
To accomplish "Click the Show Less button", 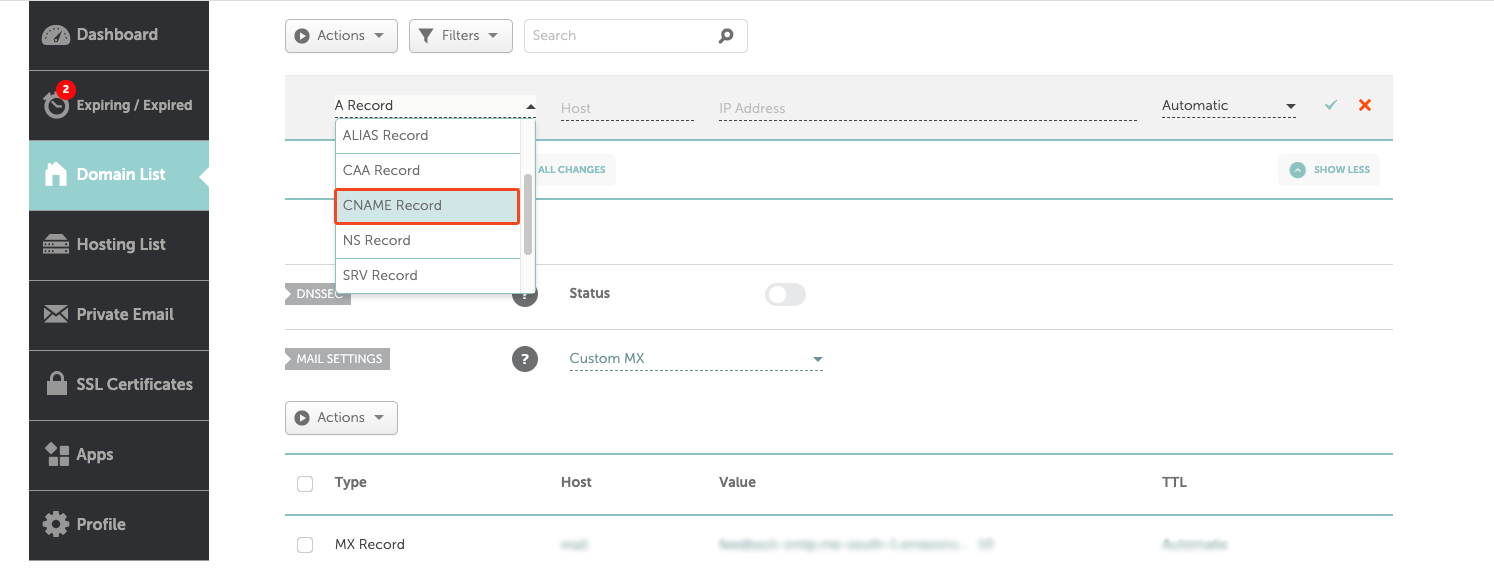I will tap(1329, 170).
